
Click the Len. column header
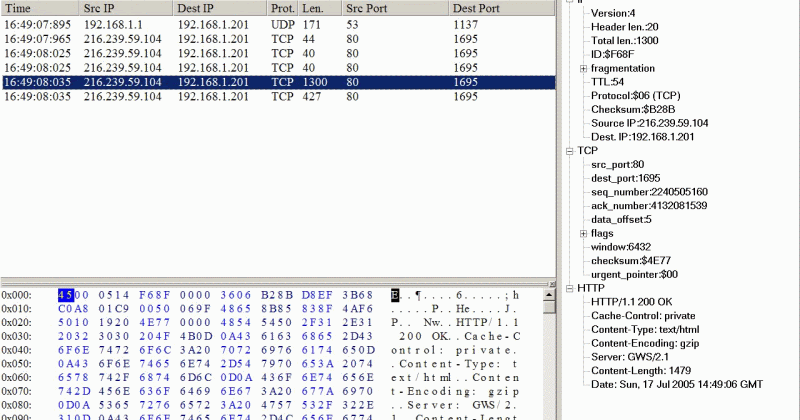(x=320, y=8)
